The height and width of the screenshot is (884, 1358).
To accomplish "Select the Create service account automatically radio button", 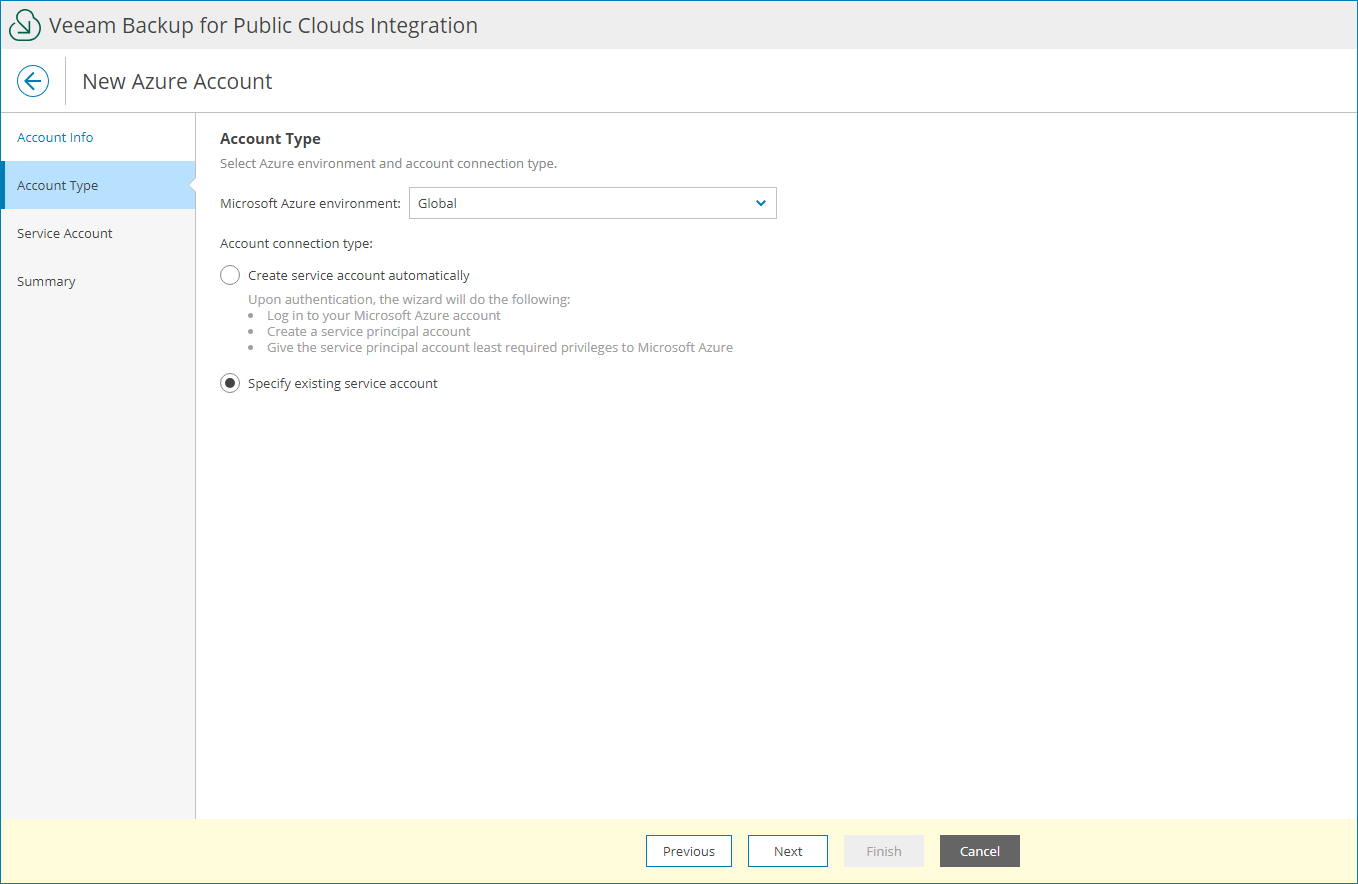I will (x=230, y=275).
